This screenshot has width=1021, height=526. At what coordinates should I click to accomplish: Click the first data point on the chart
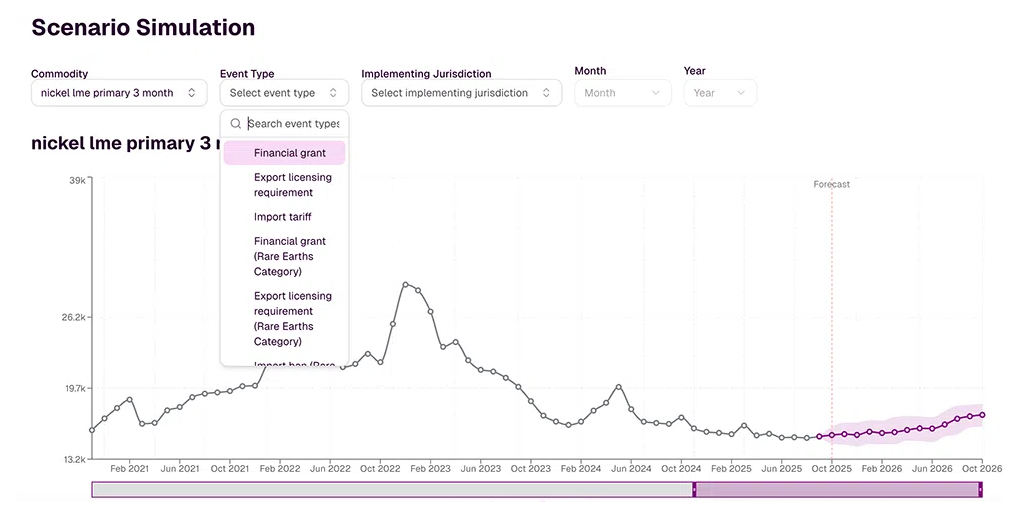click(92, 430)
